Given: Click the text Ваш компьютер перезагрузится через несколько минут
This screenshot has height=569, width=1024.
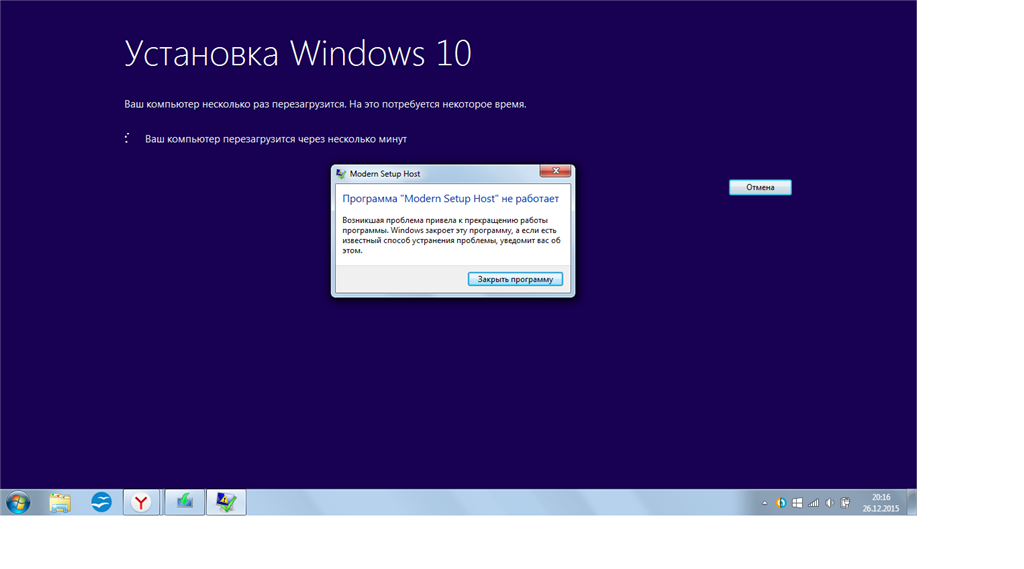Looking at the screenshot, I should [x=276, y=139].
